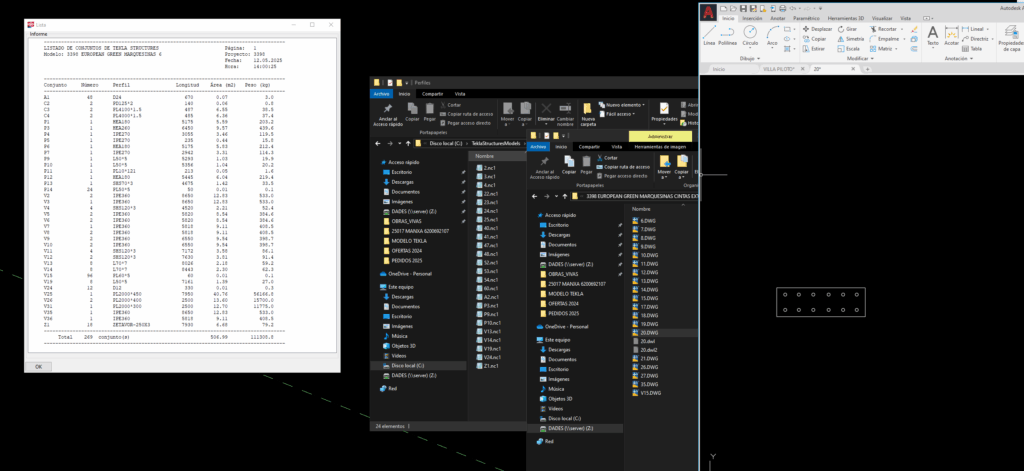1024x471 pixels.
Task: Select the Polilínea tool
Action: tap(727, 35)
